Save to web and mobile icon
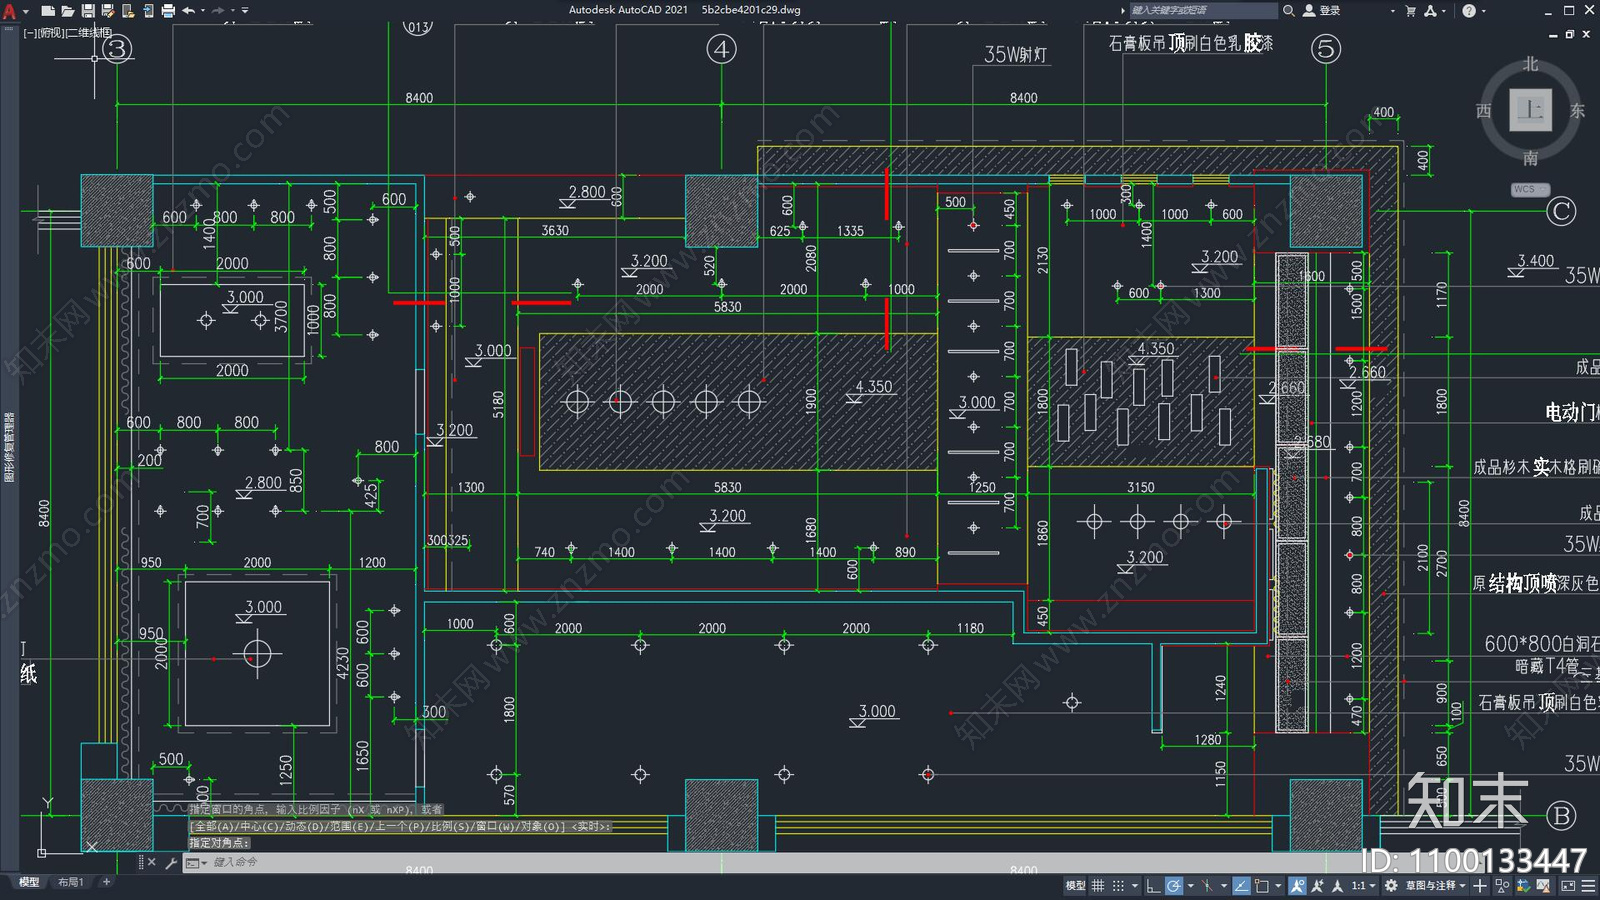Viewport: 1600px width, 900px height. [148, 11]
